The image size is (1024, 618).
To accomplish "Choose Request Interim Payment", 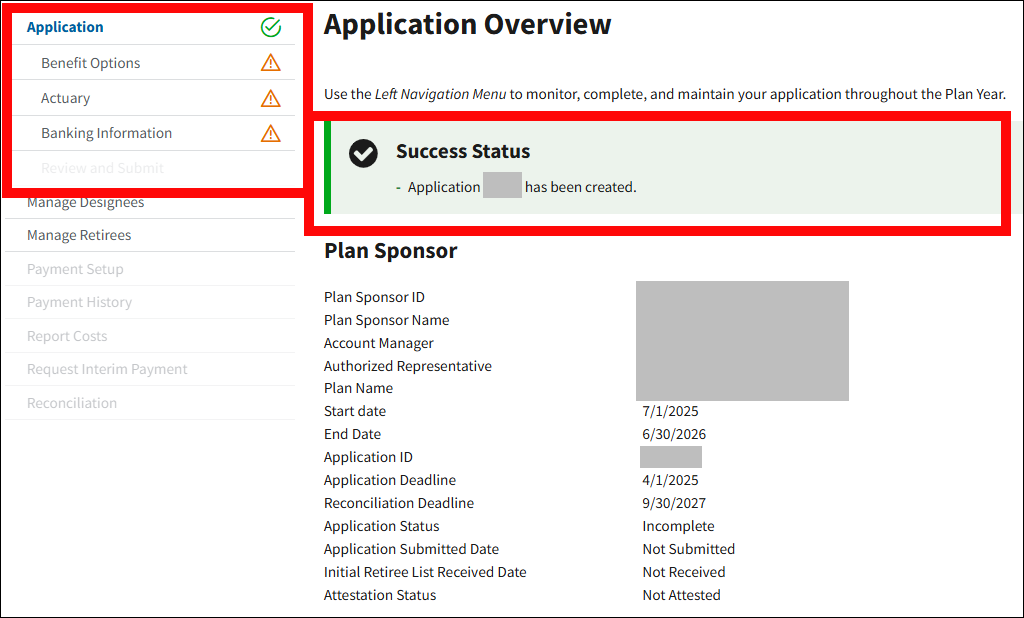I will (x=107, y=369).
